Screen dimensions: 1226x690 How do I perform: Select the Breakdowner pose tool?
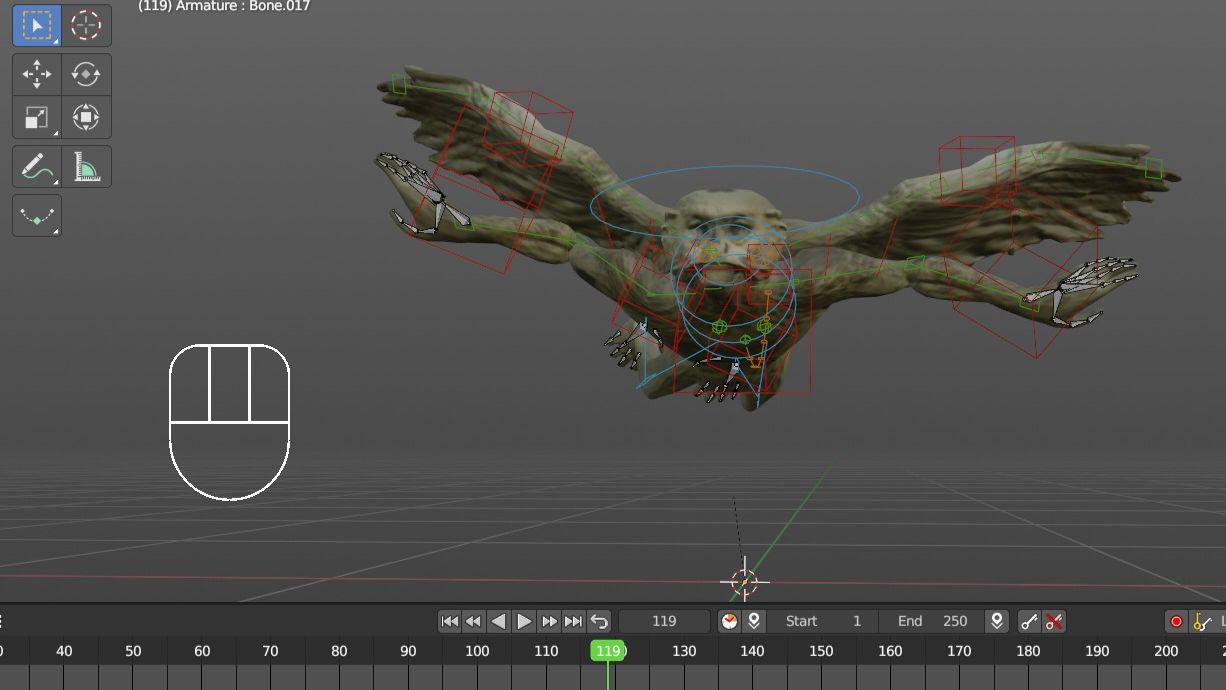(x=37, y=216)
